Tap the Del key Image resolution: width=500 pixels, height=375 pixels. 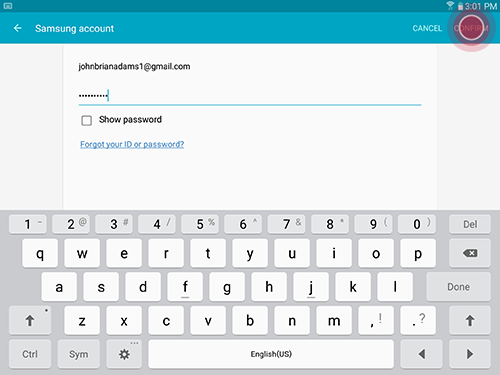click(x=470, y=224)
